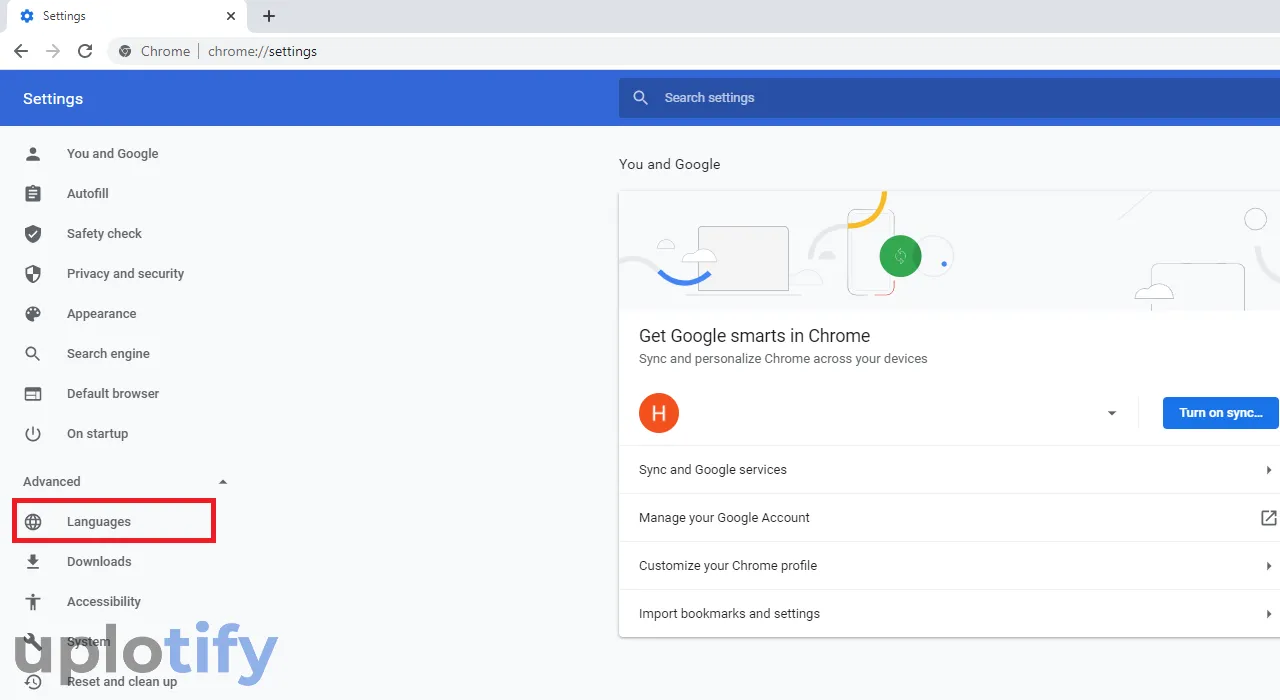Image resolution: width=1280 pixels, height=700 pixels.
Task: Select Search engine in the sidebar
Action: [x=108, y=354]
